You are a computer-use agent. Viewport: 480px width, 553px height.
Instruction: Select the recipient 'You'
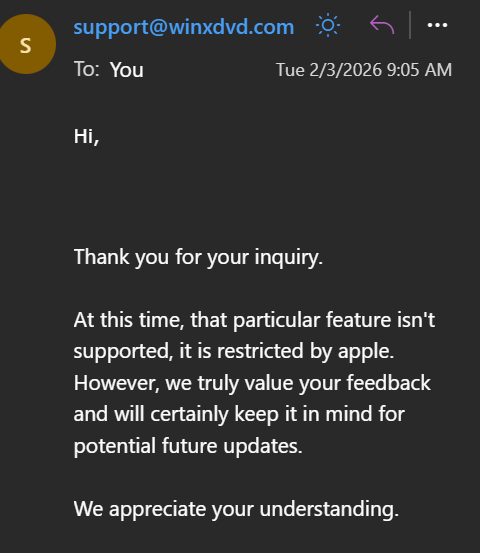(x=127, y=70)
